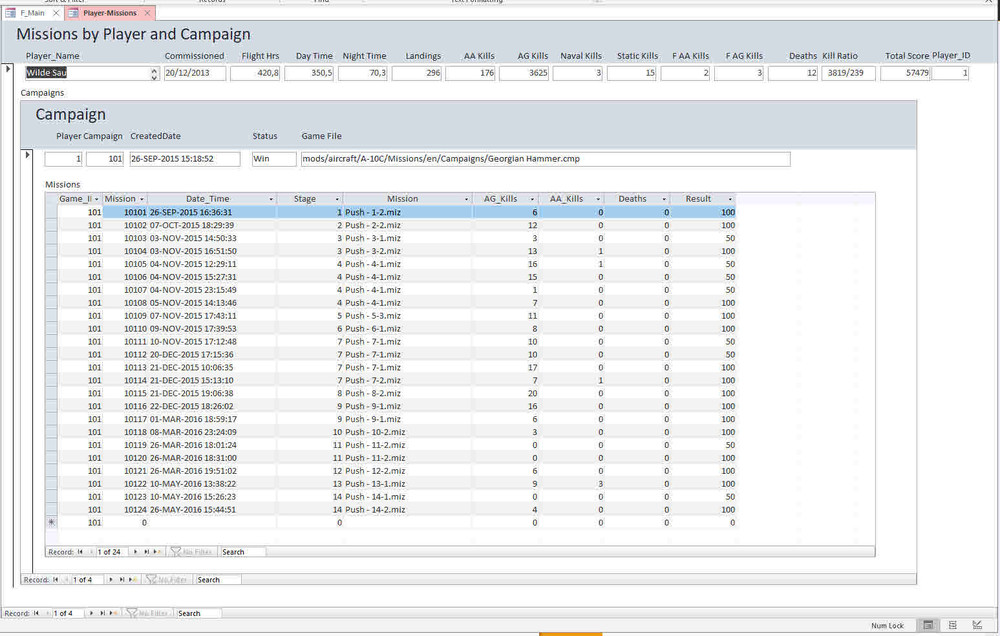Switch to Design View in status bar

(976, 625)
